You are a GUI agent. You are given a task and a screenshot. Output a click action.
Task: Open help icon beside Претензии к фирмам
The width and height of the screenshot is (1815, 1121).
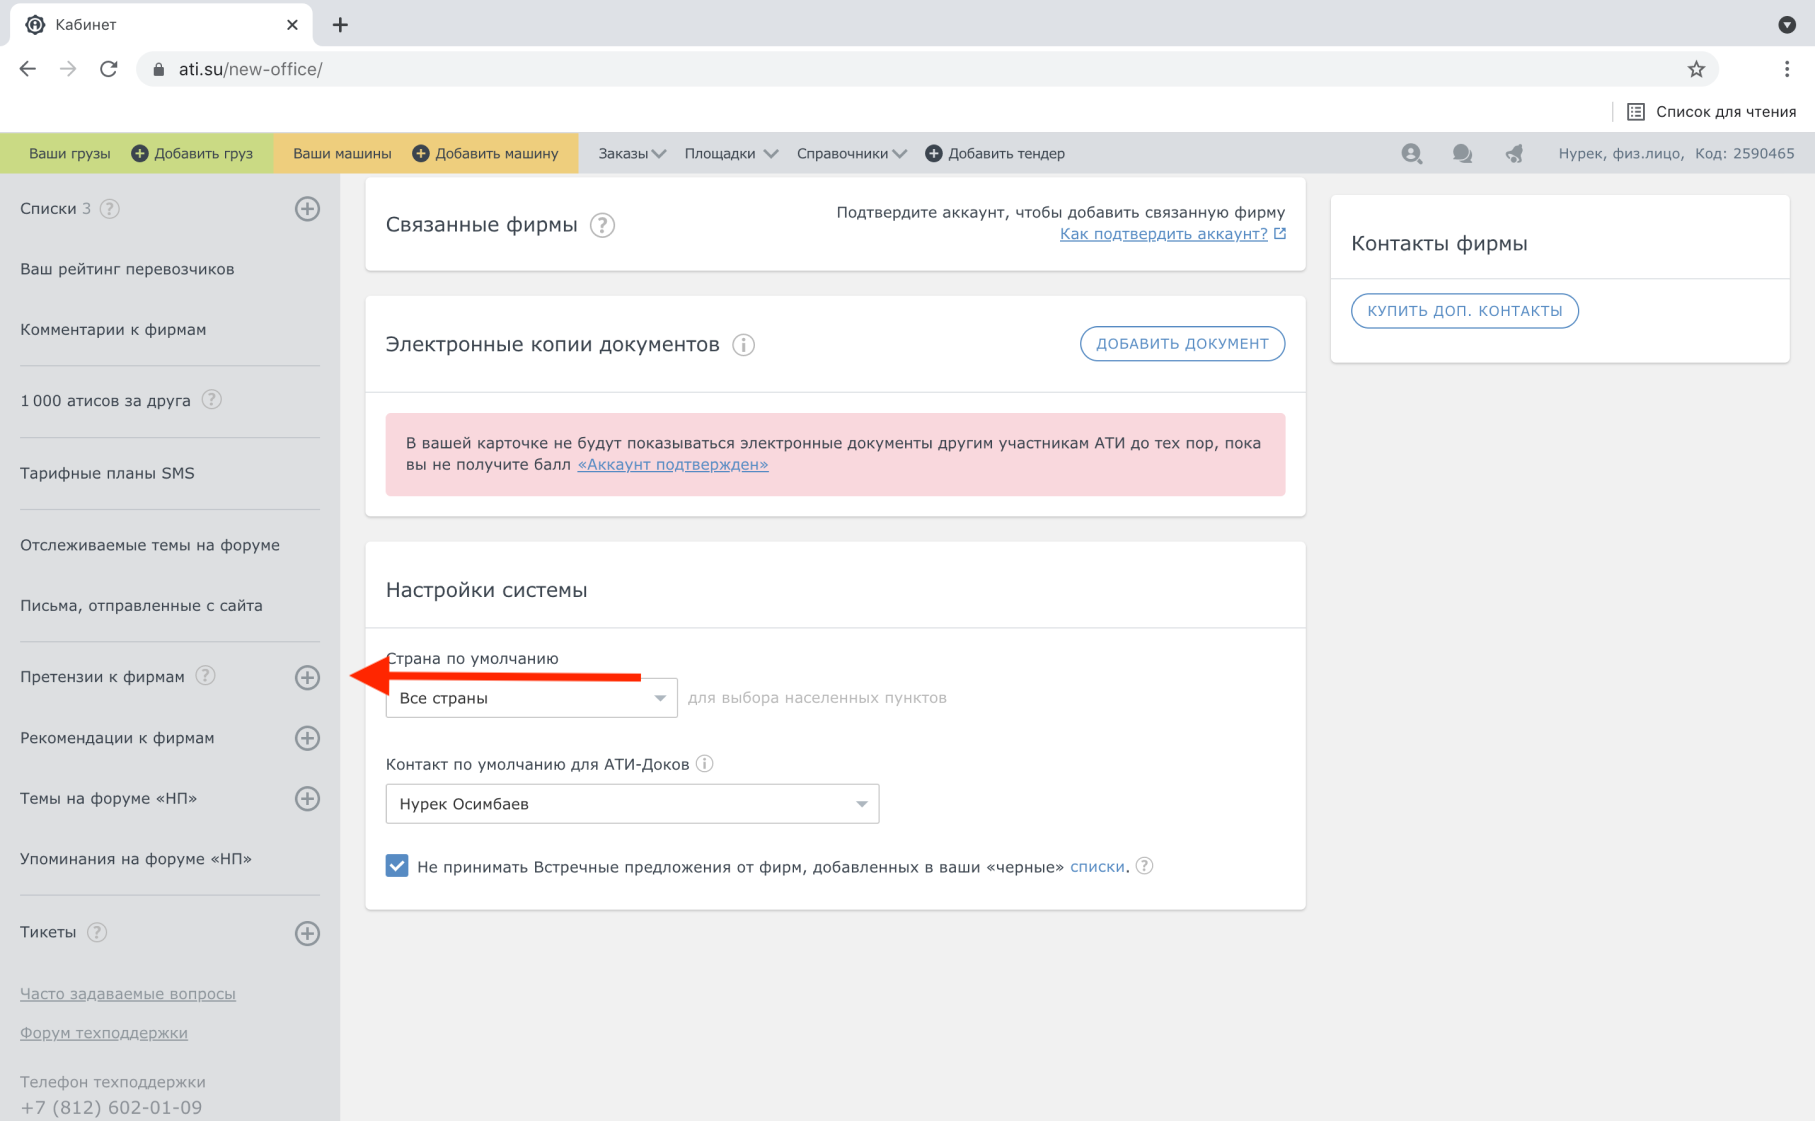pyautogui.click(x=205, y=676)
